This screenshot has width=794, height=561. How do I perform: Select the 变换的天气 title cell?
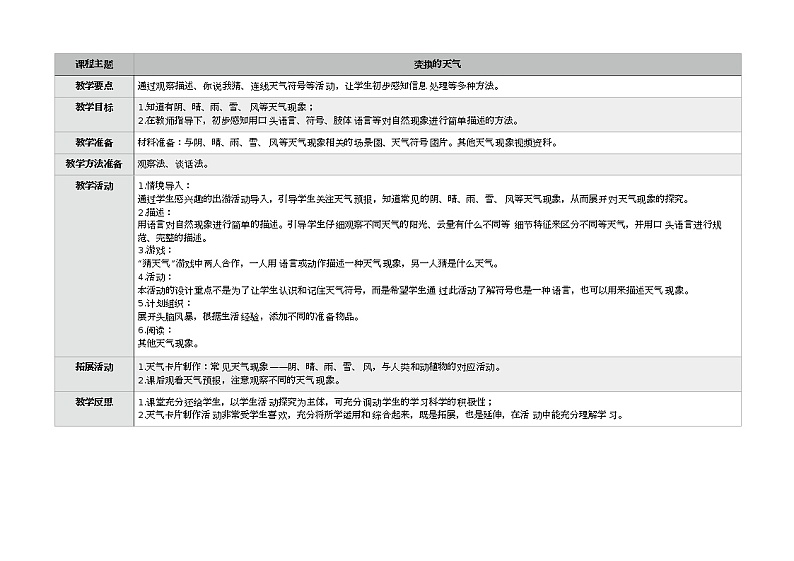[437, 63]
